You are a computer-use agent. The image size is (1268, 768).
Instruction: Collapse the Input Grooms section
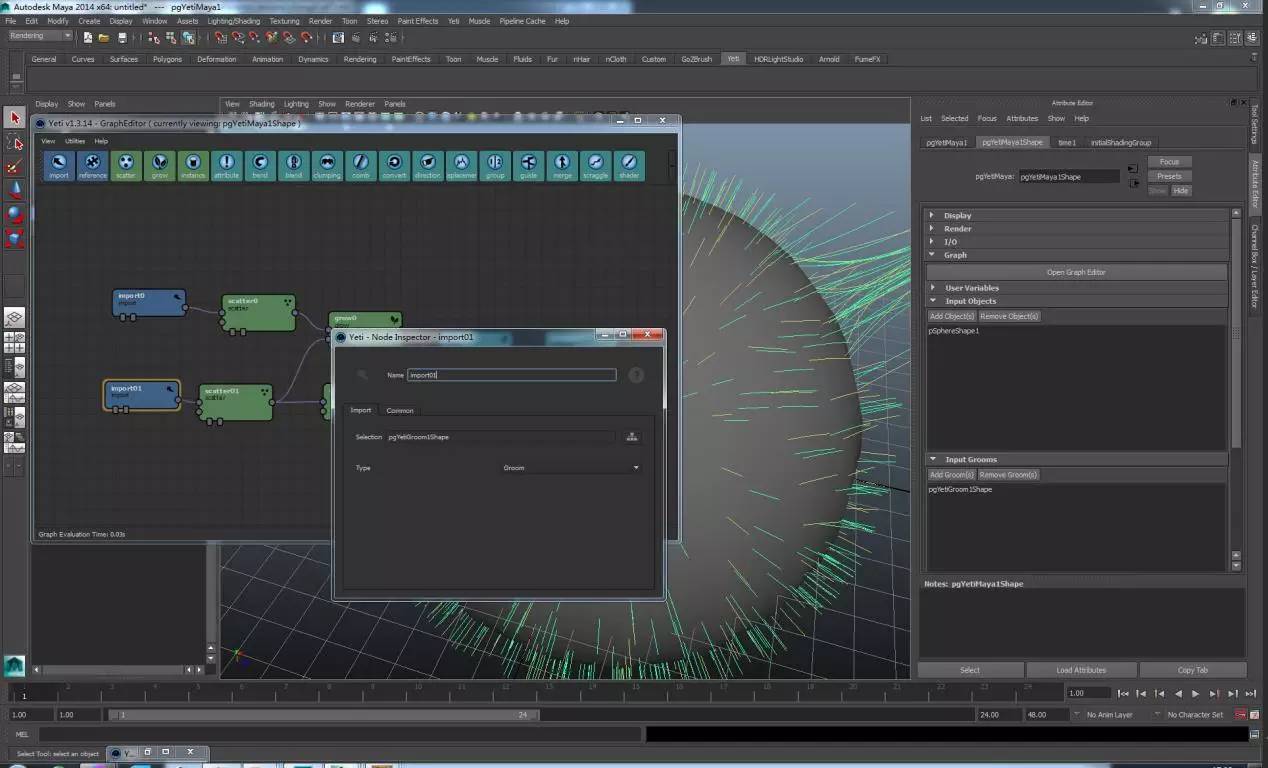(932, 460)
